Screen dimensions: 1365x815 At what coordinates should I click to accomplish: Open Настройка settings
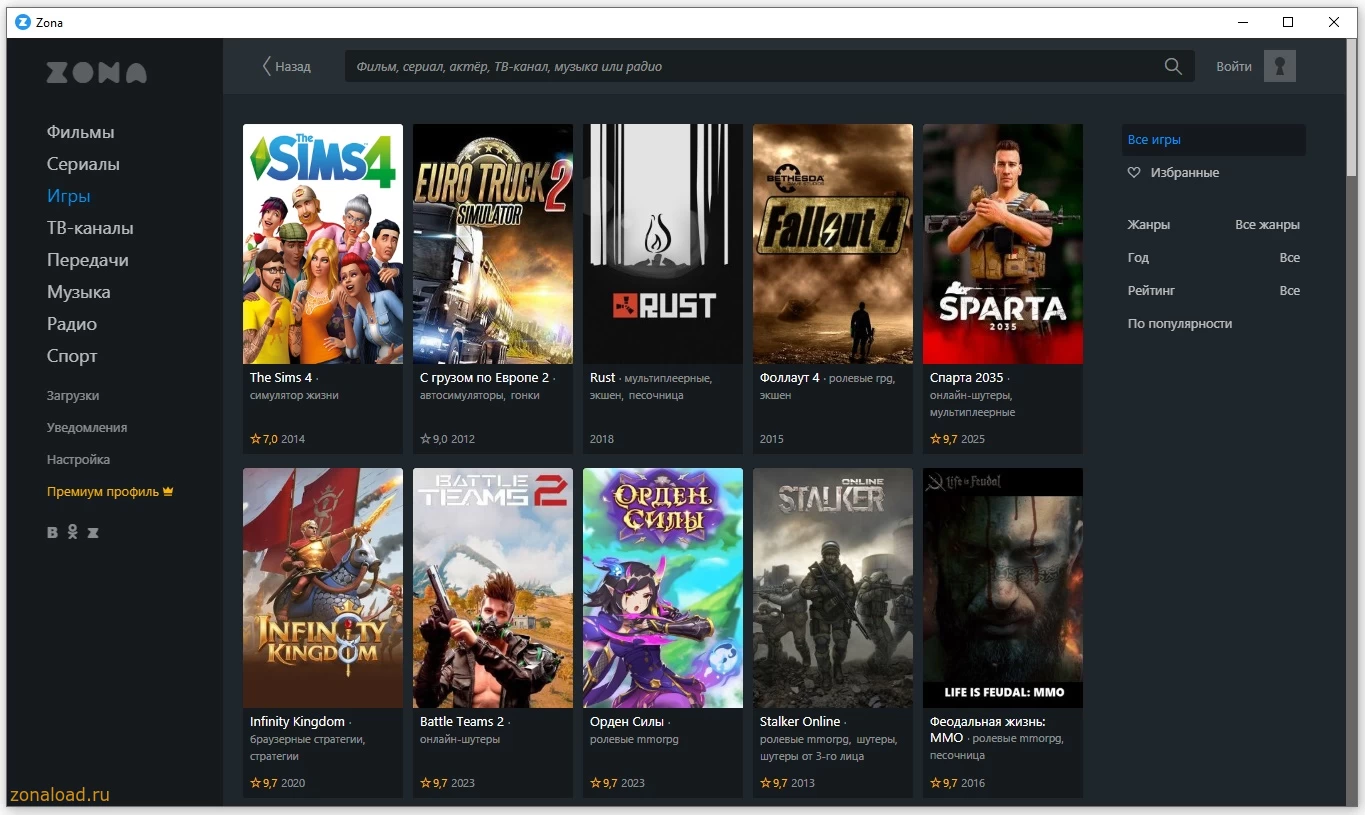click(78, 460)
